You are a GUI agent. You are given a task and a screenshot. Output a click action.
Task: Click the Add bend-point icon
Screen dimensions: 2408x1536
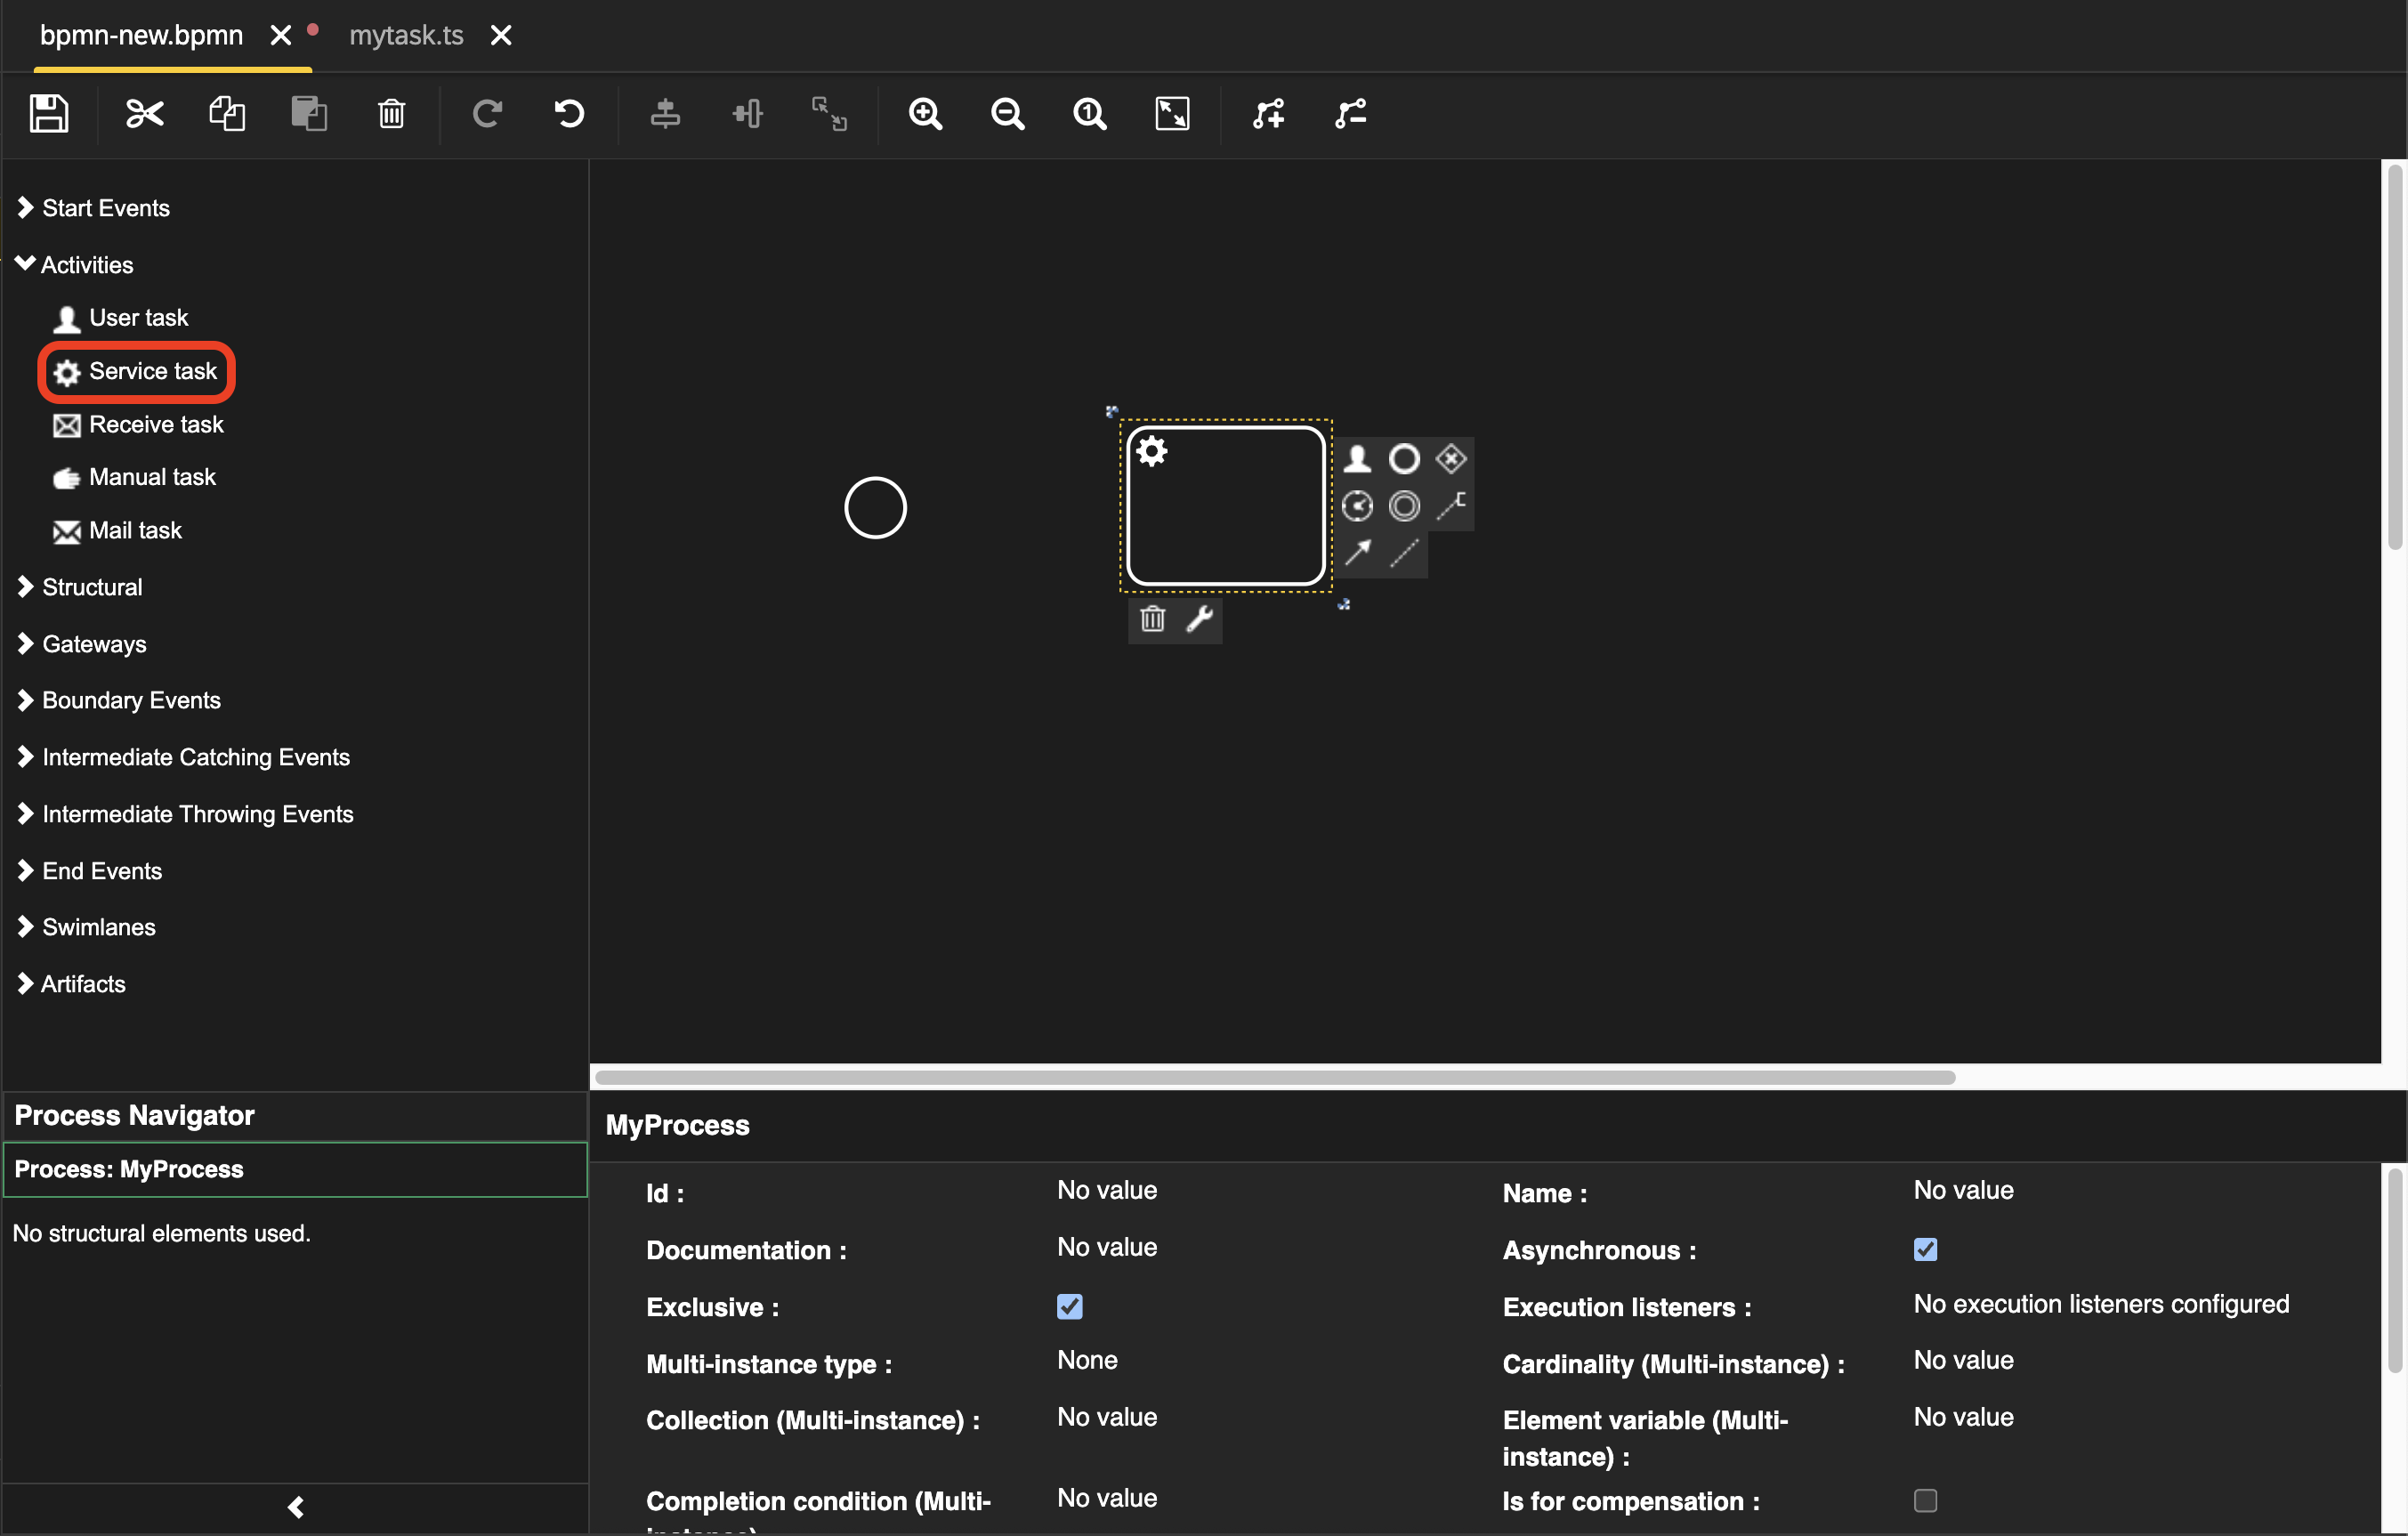click(1268, 113)
